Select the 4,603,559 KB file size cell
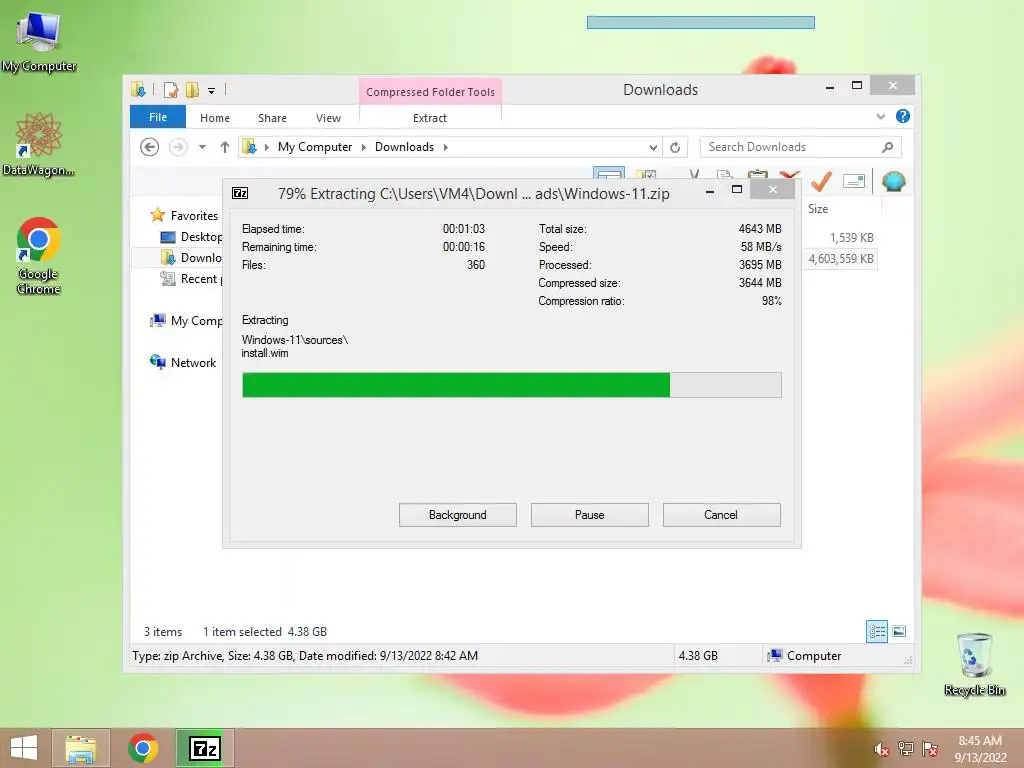Image resolution: width=1024 pixels, height=768 pixels. 841,259
